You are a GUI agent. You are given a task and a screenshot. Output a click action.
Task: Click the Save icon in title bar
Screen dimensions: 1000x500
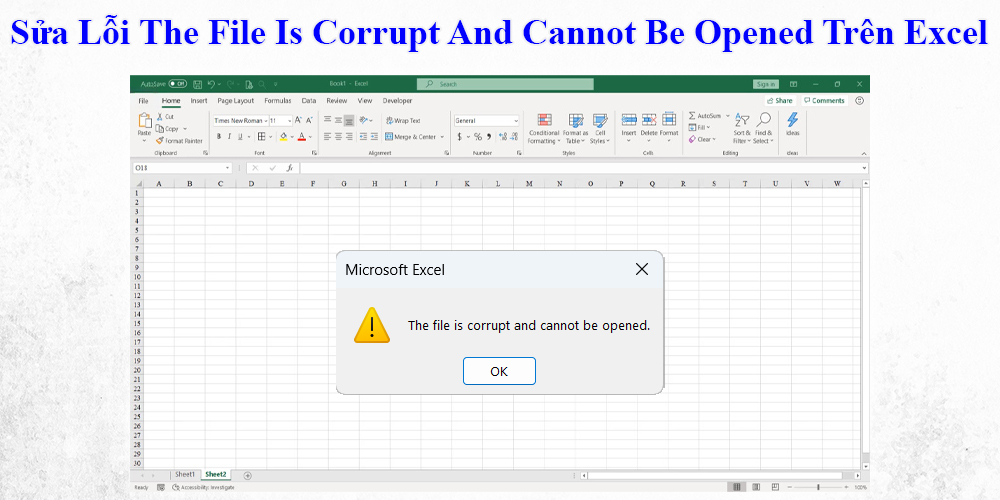[197, 85]
